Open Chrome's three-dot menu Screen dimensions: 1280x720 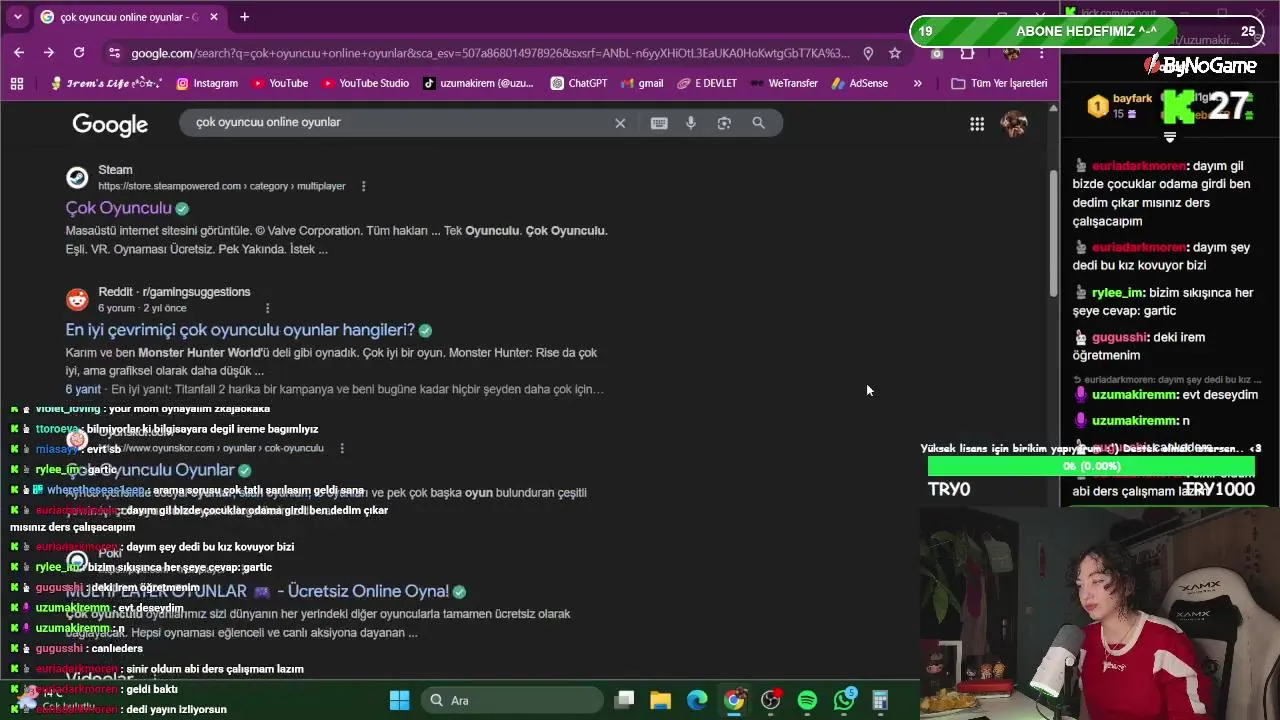(1042, 53)
